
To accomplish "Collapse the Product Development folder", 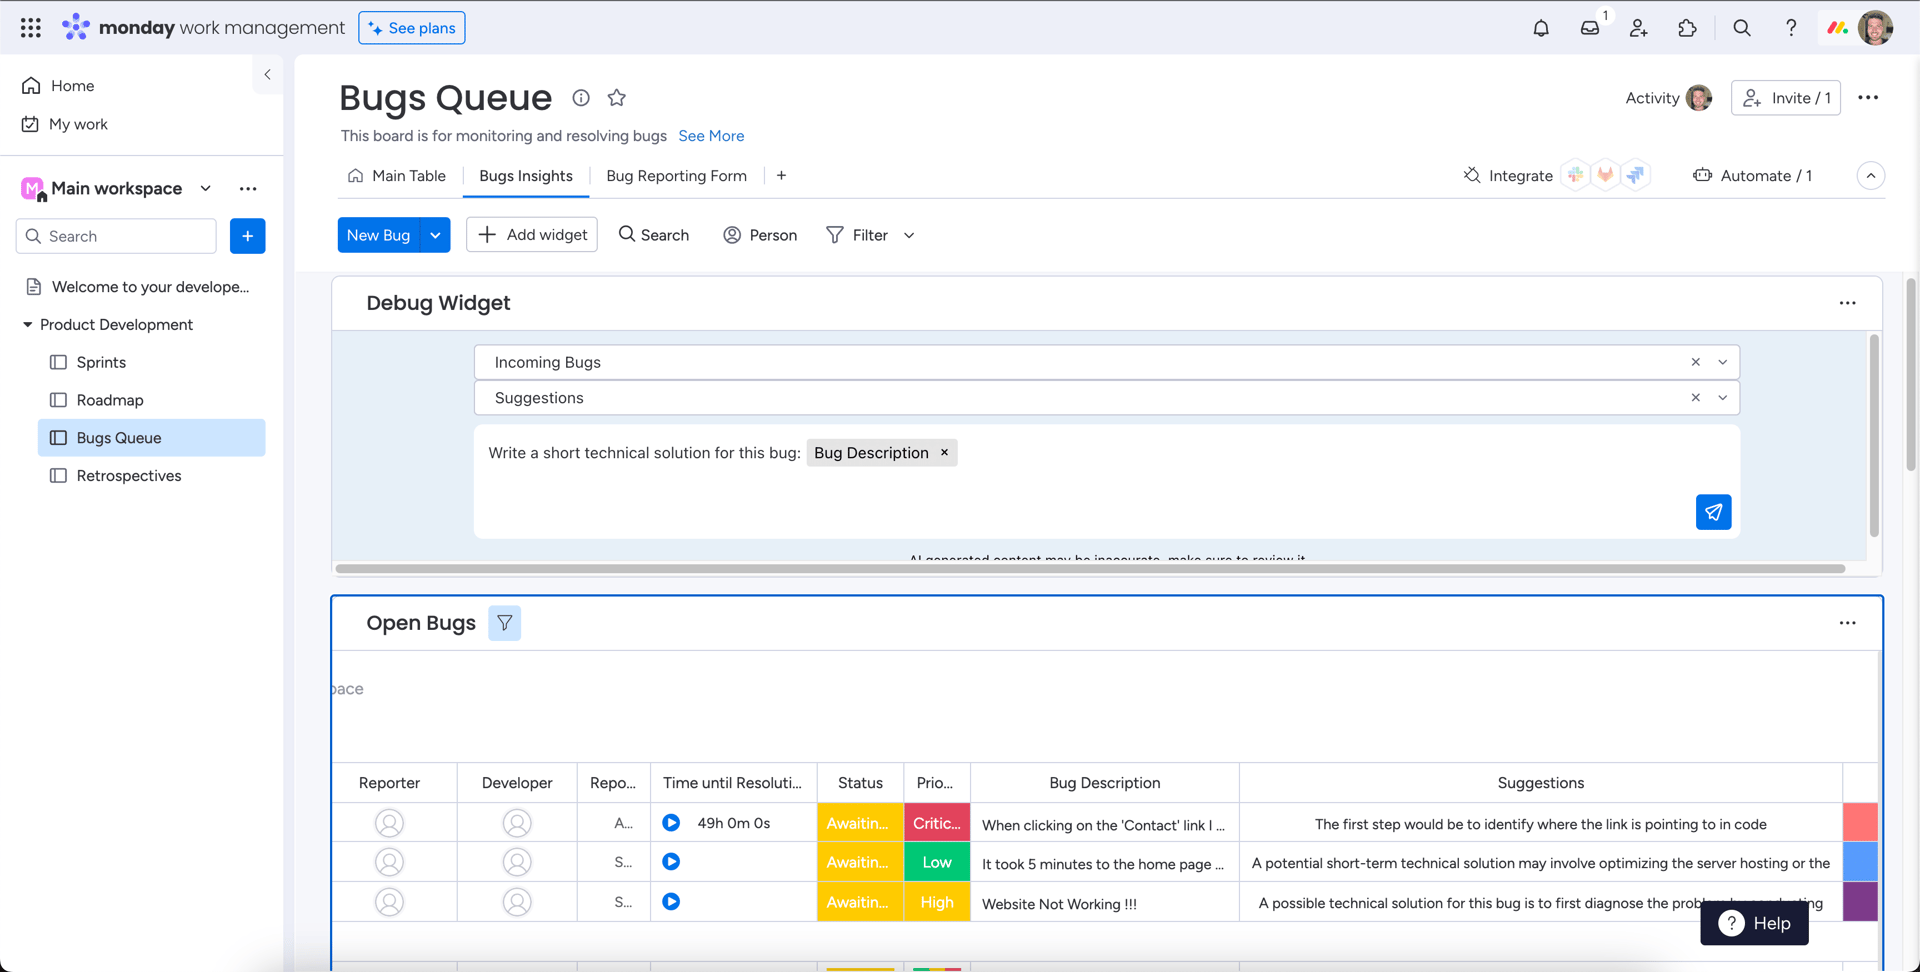I will tap(27, 325).
